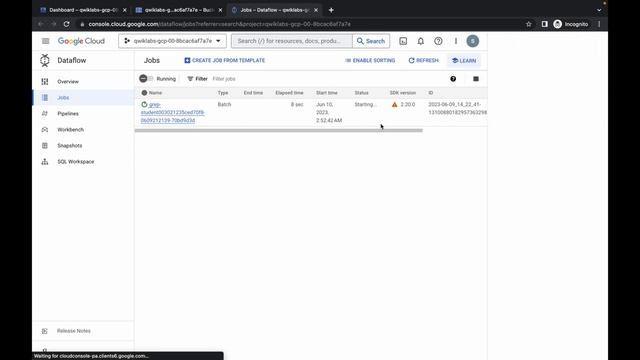Click the Overview sidebar icon
The width and height of the screenshot is (640, 360).
[x=45, y=82]
